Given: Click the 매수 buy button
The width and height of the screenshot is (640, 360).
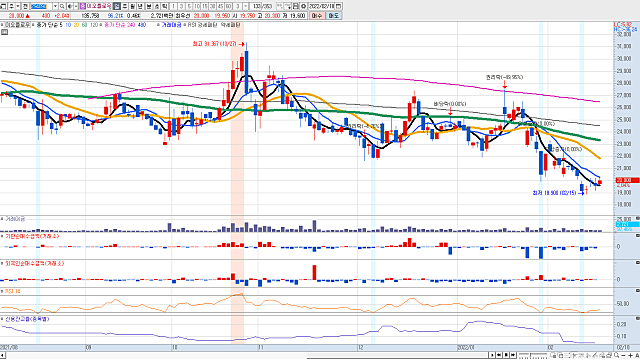Looking at the screenshot, I should (x=317, y=16).
